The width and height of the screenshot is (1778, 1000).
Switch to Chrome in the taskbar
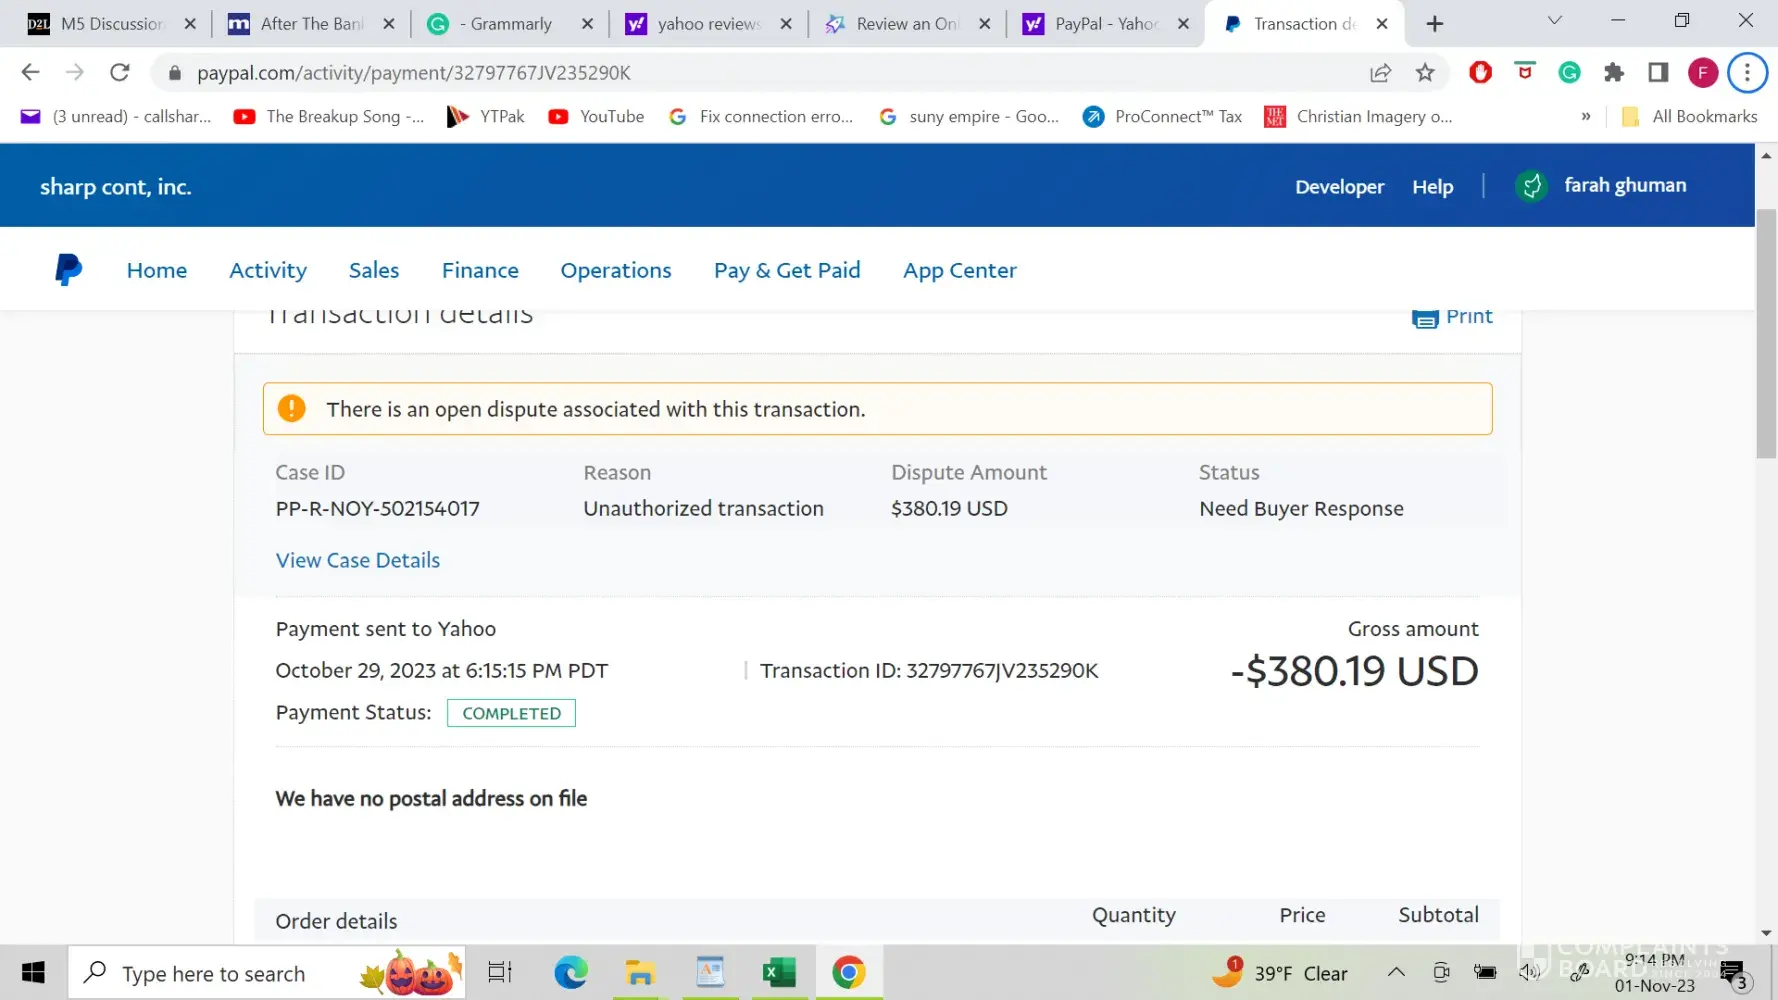pos(849,973)
